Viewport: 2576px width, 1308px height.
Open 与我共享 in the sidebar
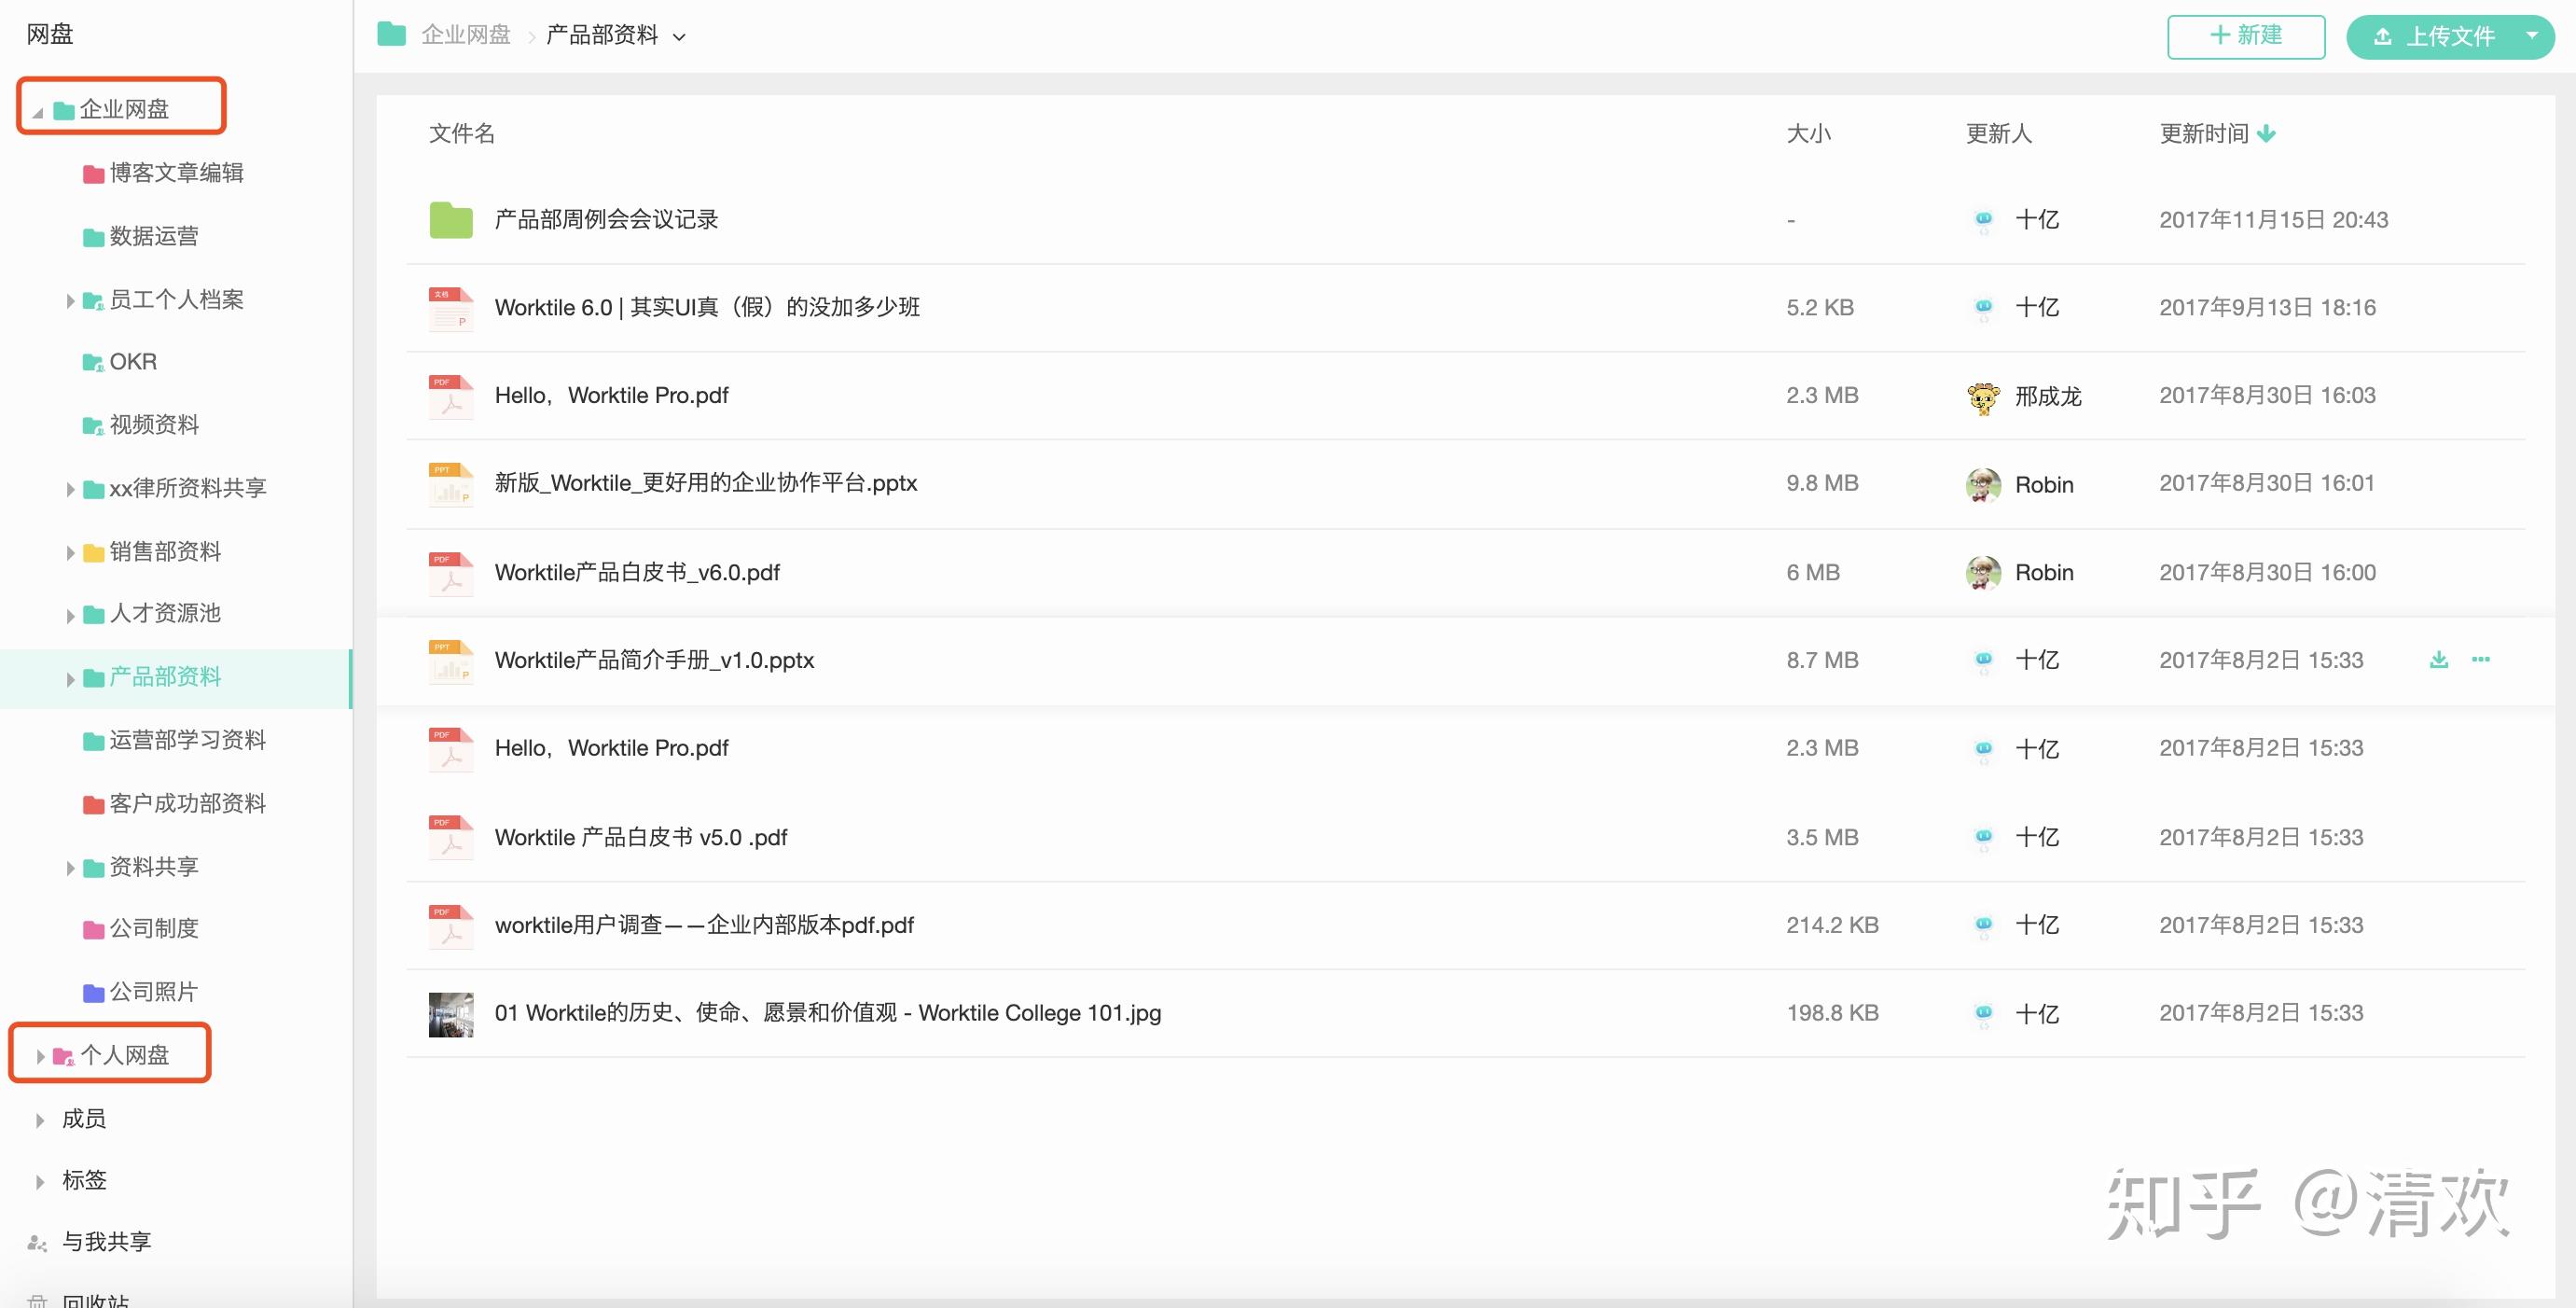click(106, 1242)
